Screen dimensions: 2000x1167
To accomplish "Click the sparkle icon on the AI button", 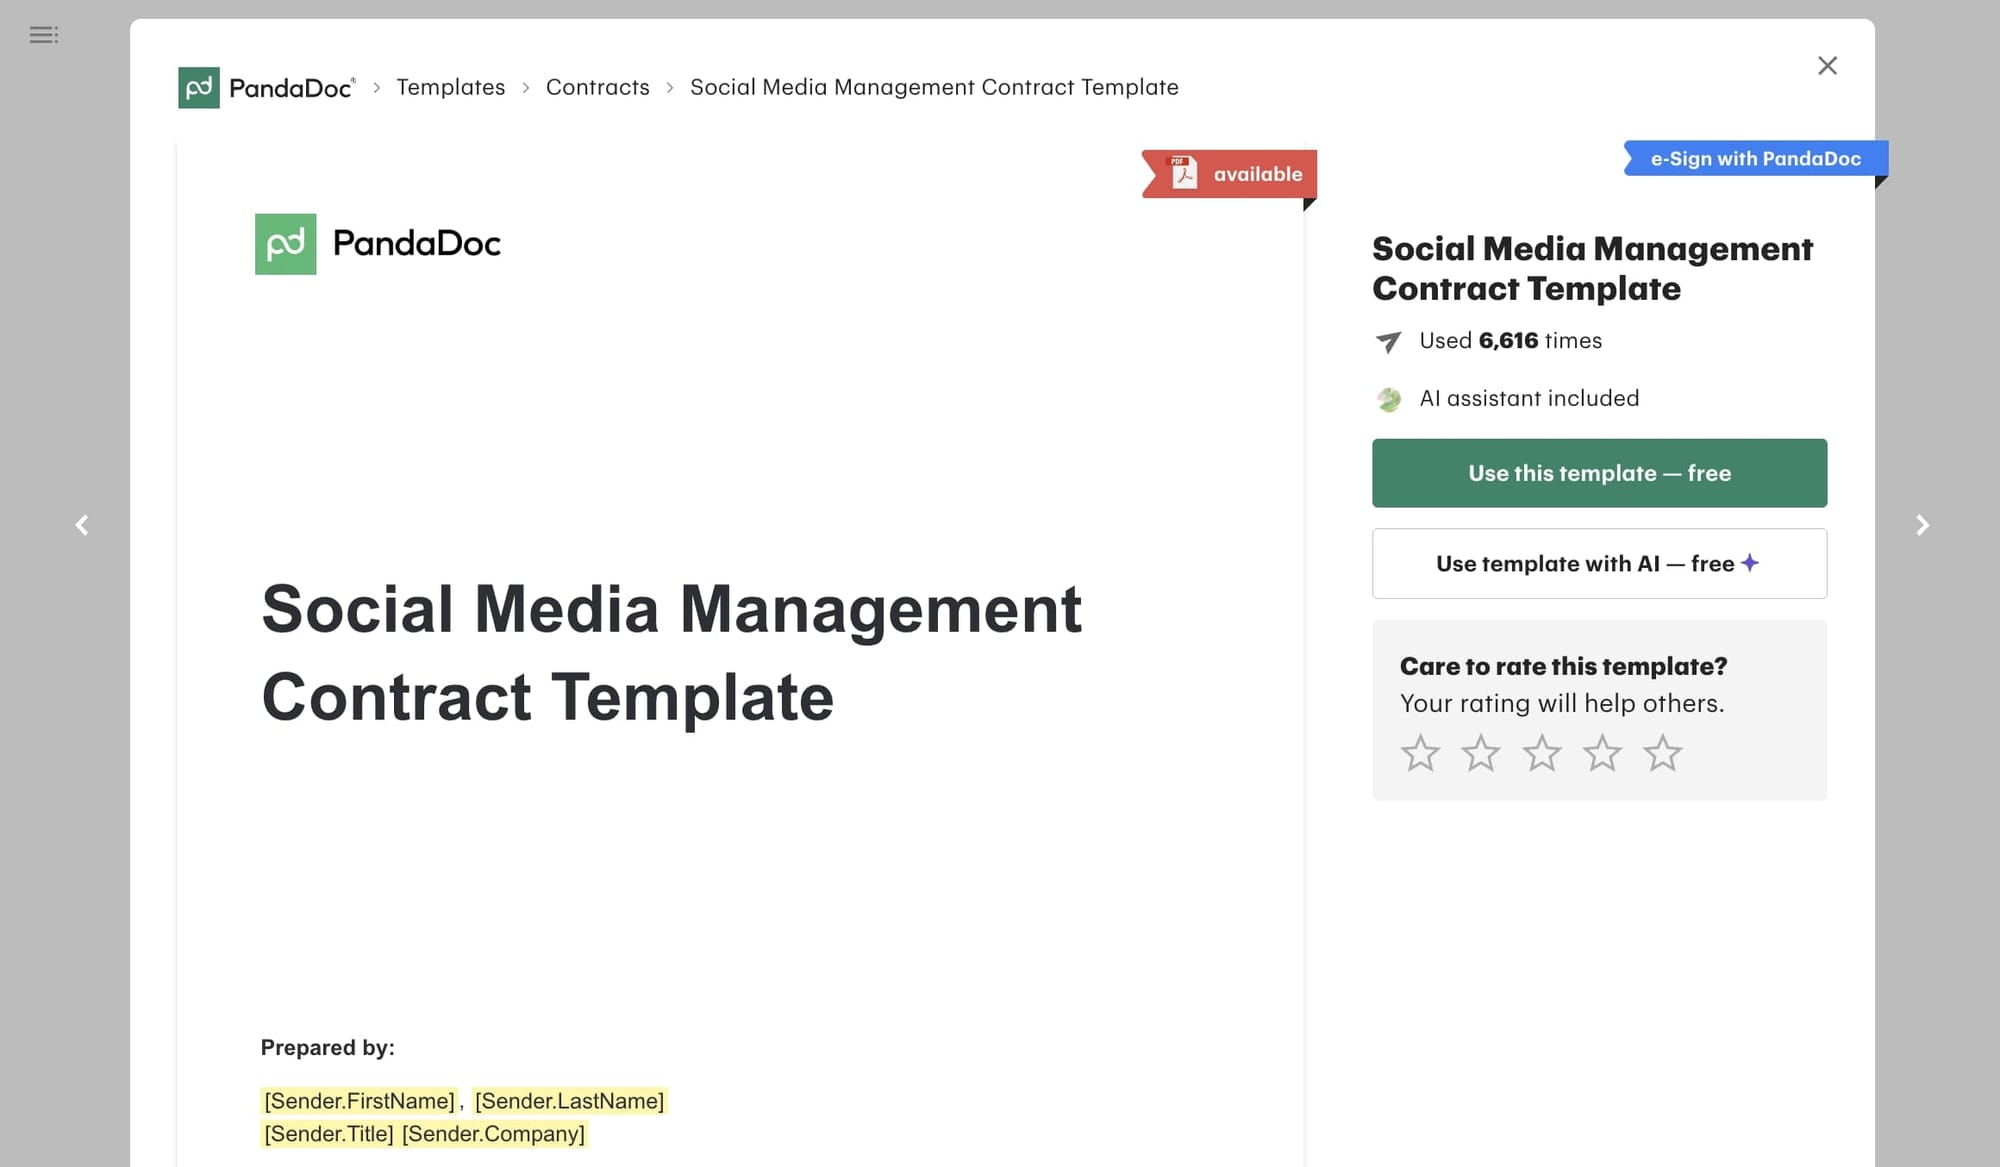I will coord(1748,562).
